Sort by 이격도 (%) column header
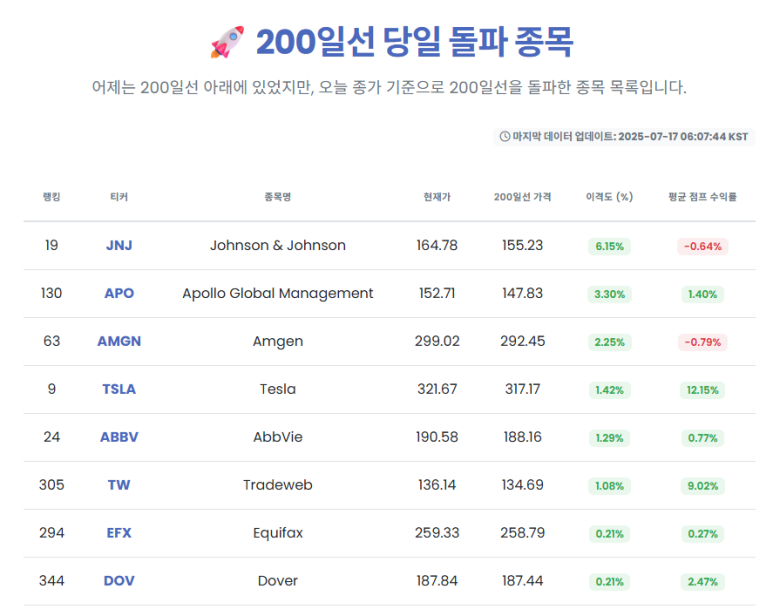The width and height of the screenshot is (773, 616). click(609, 197)
